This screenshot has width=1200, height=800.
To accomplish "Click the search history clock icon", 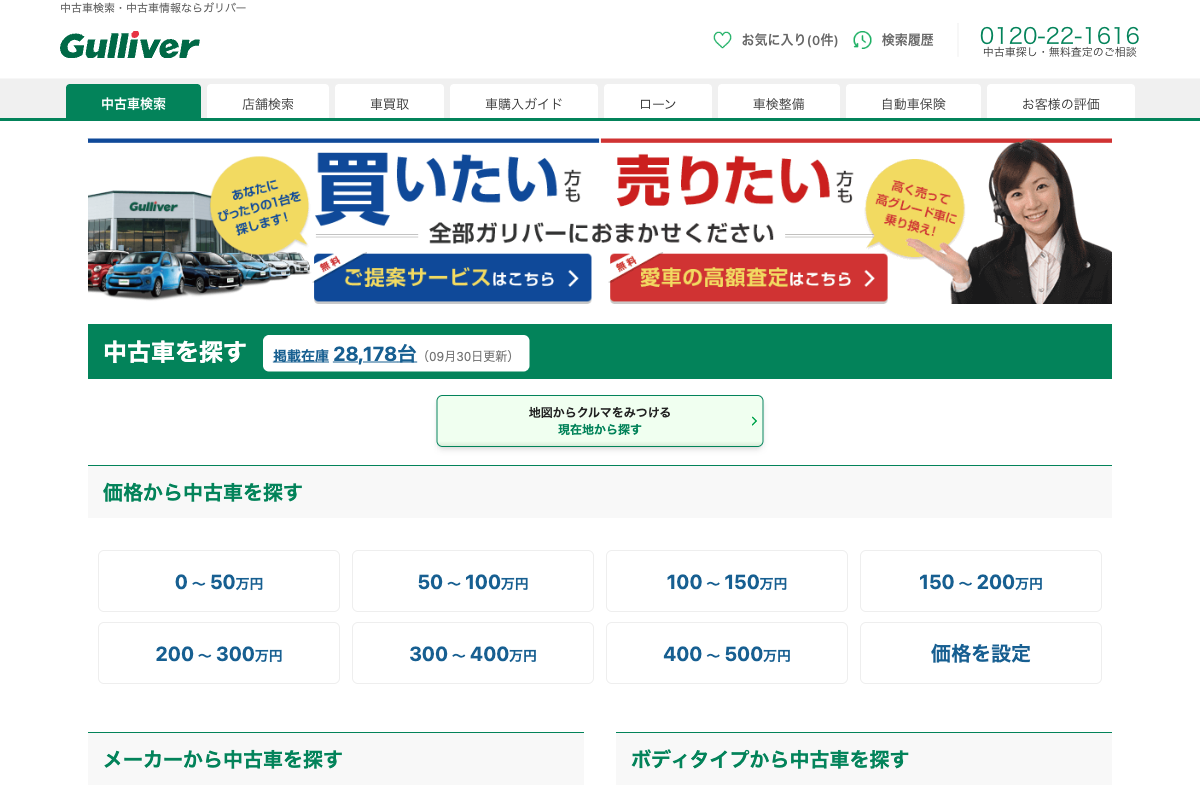I will click(x=862, y=40).
